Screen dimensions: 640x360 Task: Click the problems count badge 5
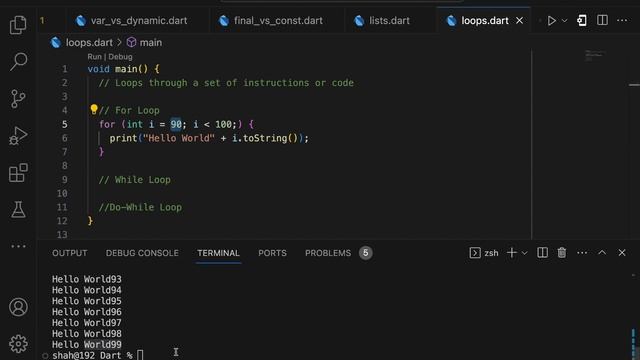(366, 253)
